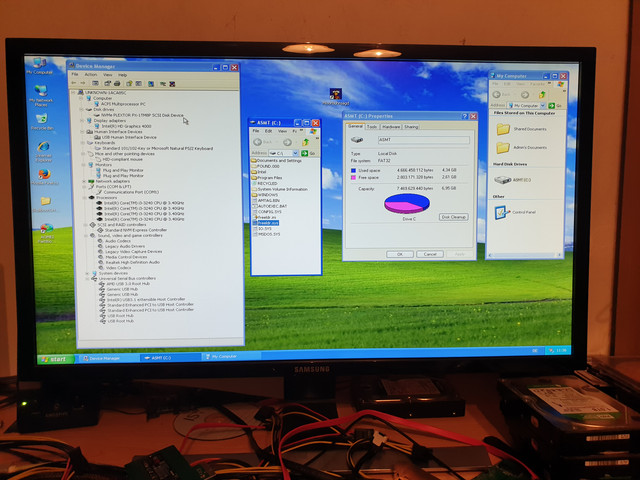Click the Start button
The image size is (640, 480).
(55, 359)
